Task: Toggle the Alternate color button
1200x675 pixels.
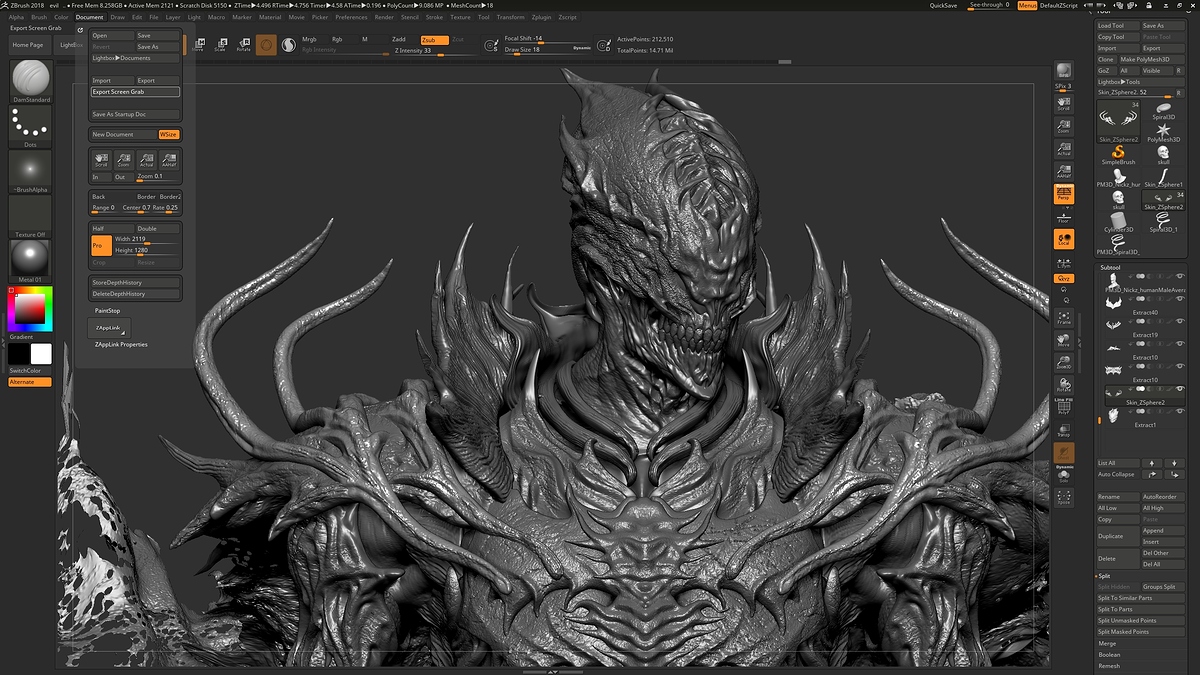Action: [x=30, y=382]
